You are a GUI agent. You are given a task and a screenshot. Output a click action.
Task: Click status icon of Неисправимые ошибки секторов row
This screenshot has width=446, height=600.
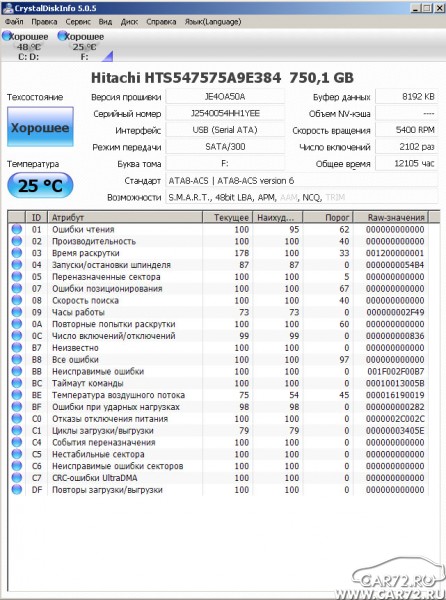pyautogui.click(x=16, y=466)
